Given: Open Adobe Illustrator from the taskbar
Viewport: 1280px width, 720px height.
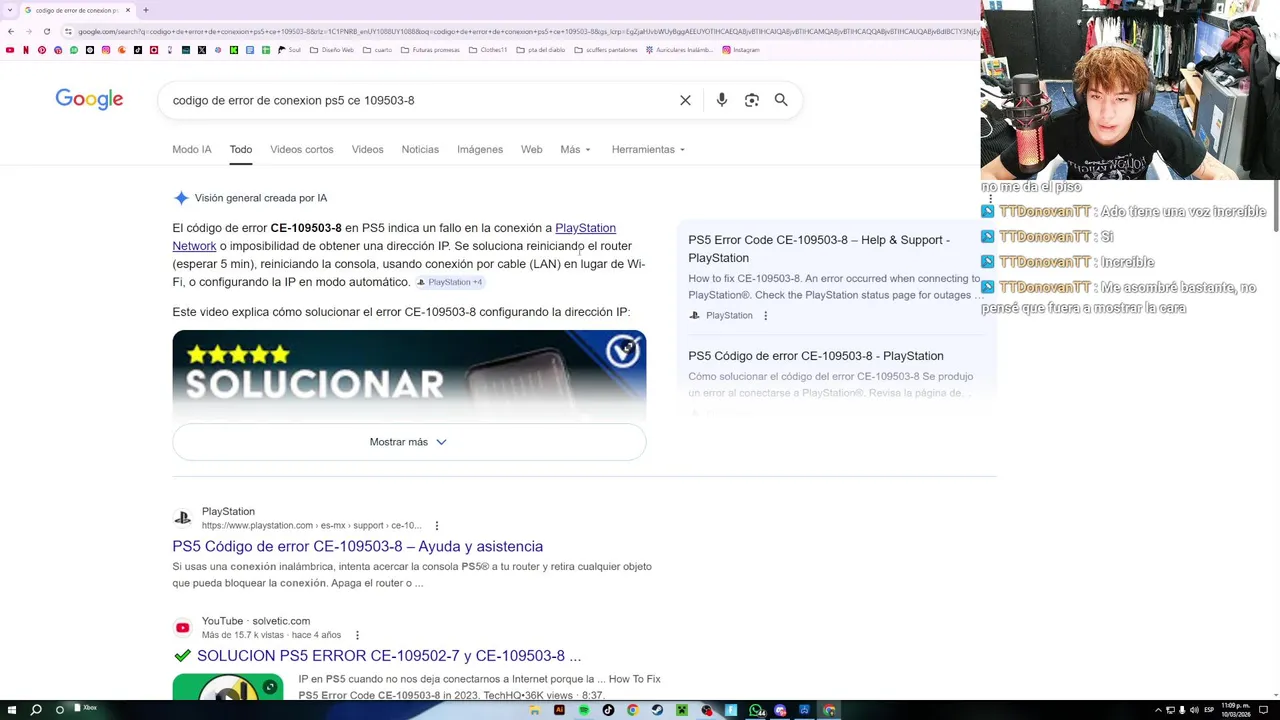Looking at the screenshot, I should click(559, 710).
